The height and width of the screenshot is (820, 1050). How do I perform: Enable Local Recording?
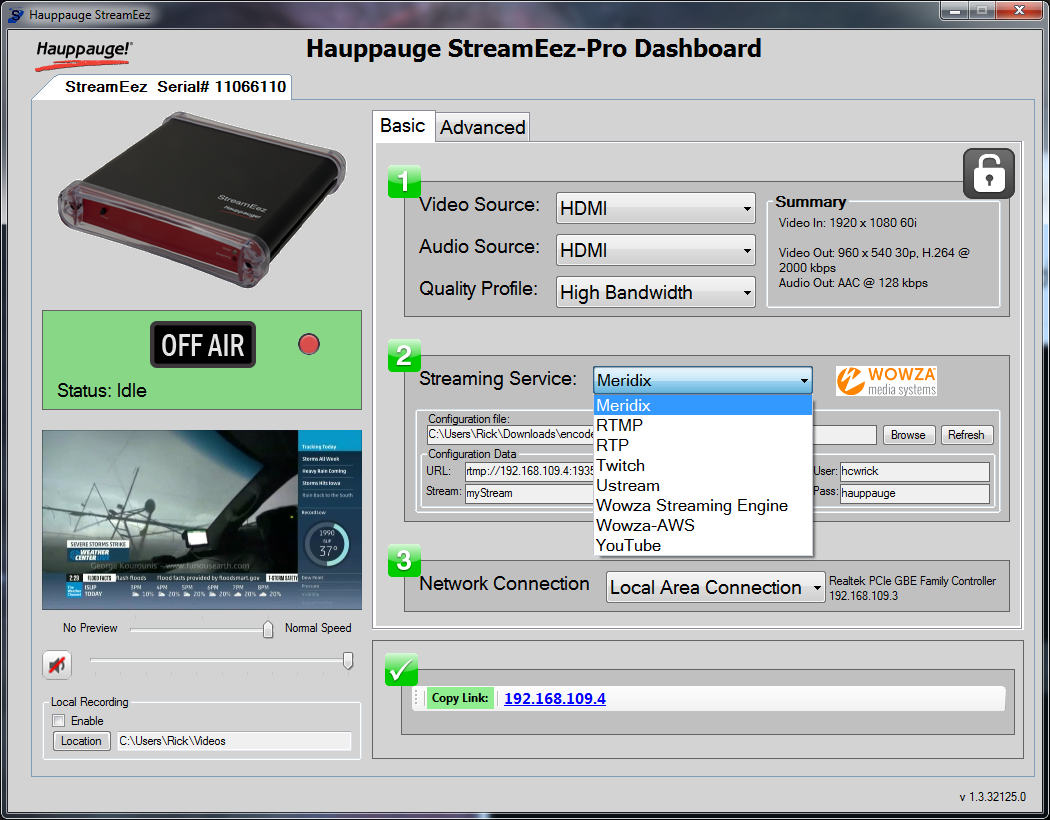(x=58, y=720)
